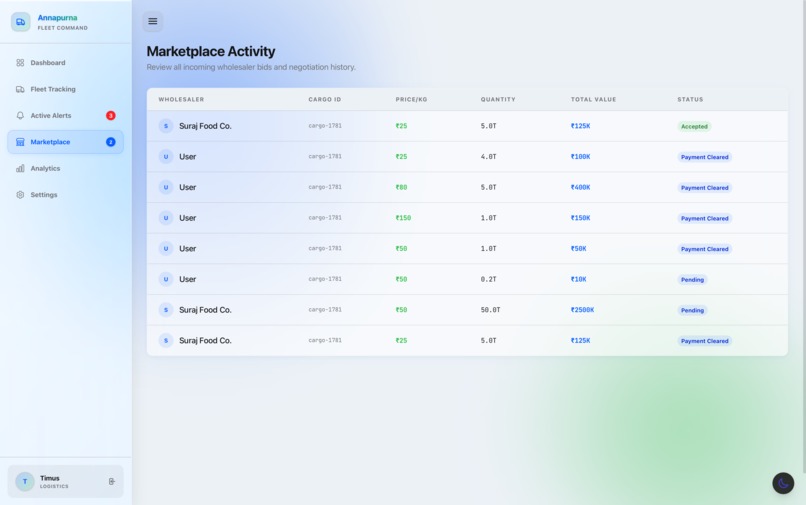Click Payment Cleared badge in the ₹50K row
The height and width of the screenshot is (505, 806).
coord(704,249)
